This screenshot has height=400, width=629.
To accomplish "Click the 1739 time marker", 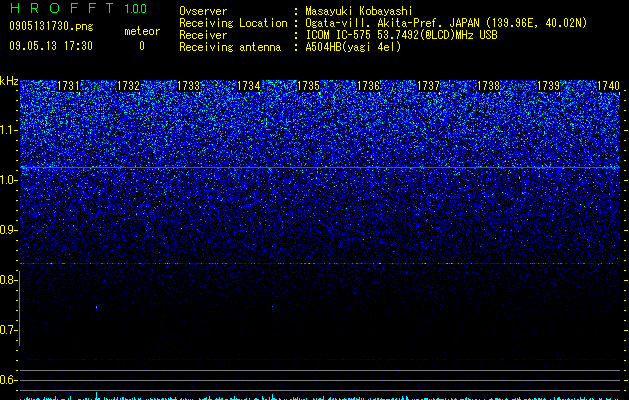I will click(549, 86).
